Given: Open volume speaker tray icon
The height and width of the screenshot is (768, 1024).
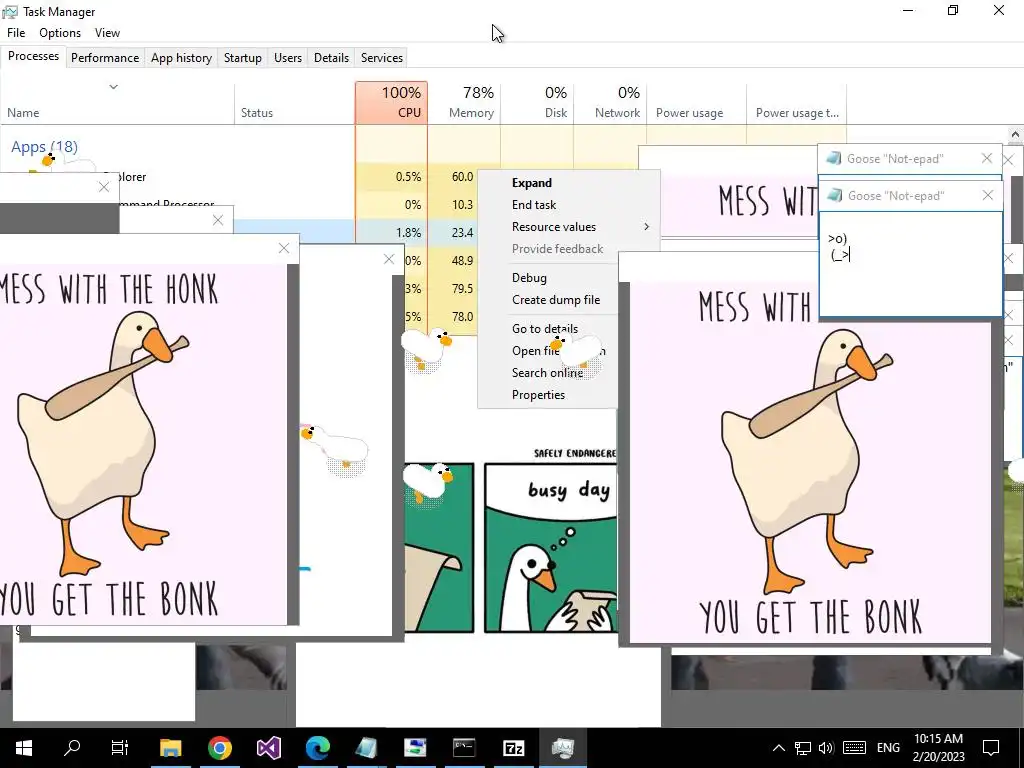Looking at the screenshot, I should tap(826, 748).
